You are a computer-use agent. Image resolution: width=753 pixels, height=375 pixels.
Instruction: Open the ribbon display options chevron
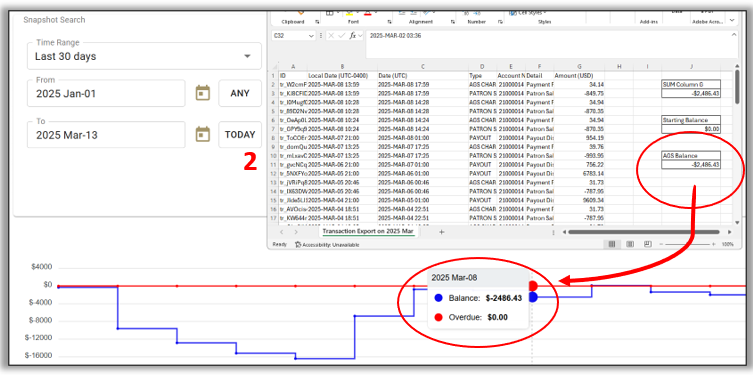click(x=731, y=20)
